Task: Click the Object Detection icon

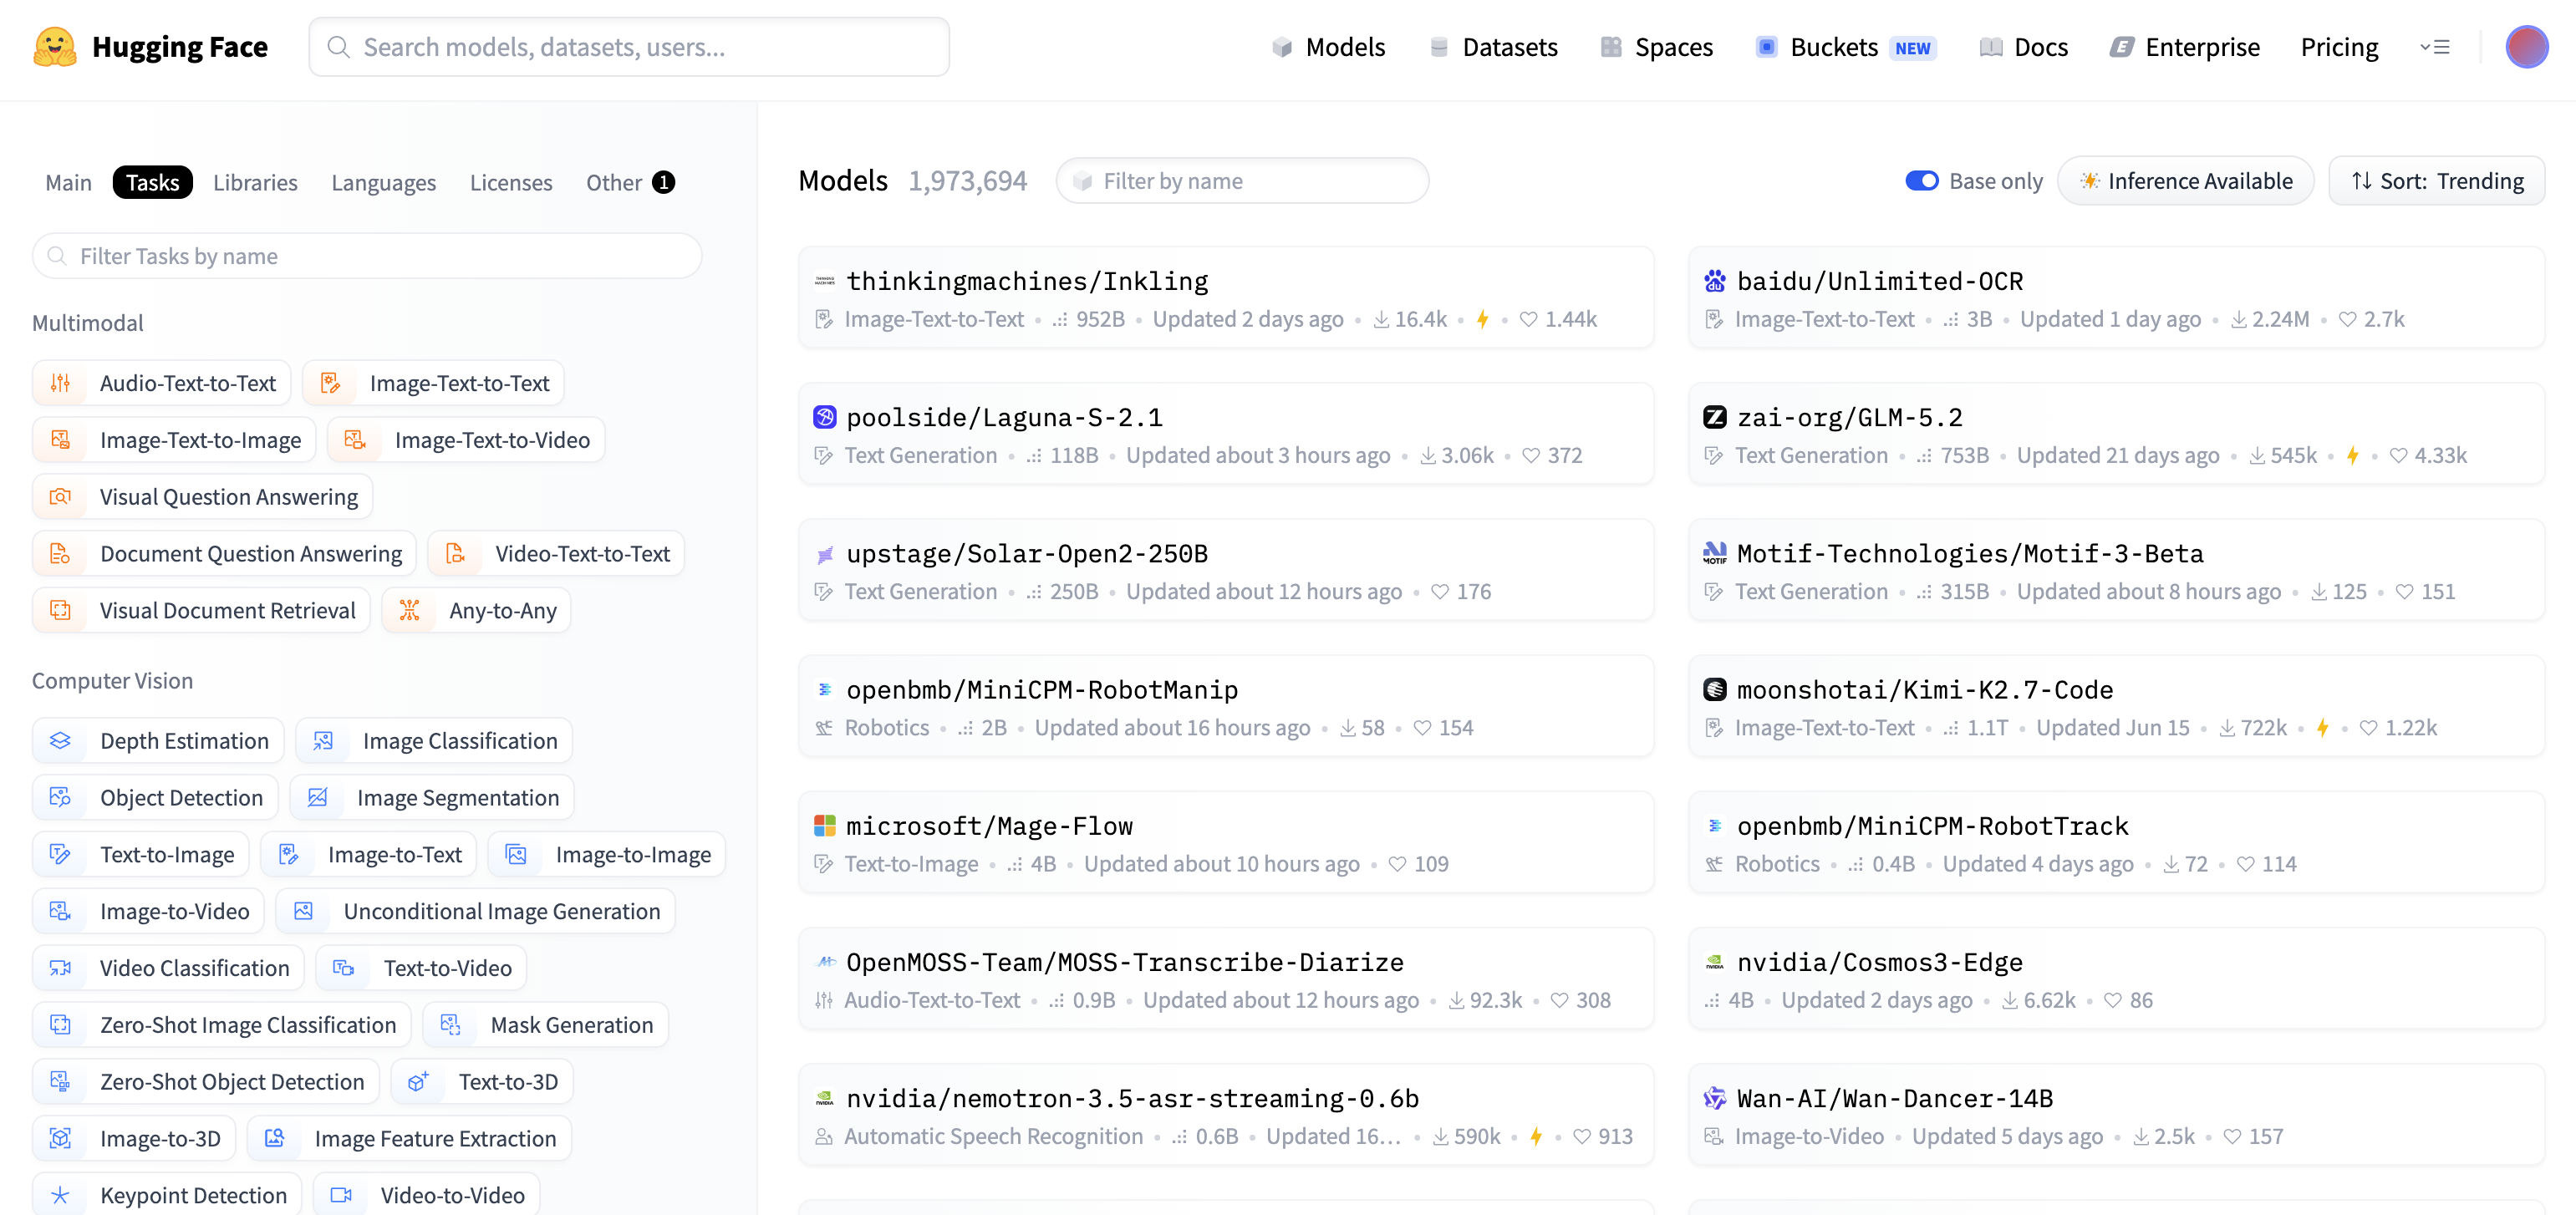Action: pos(60,798)
